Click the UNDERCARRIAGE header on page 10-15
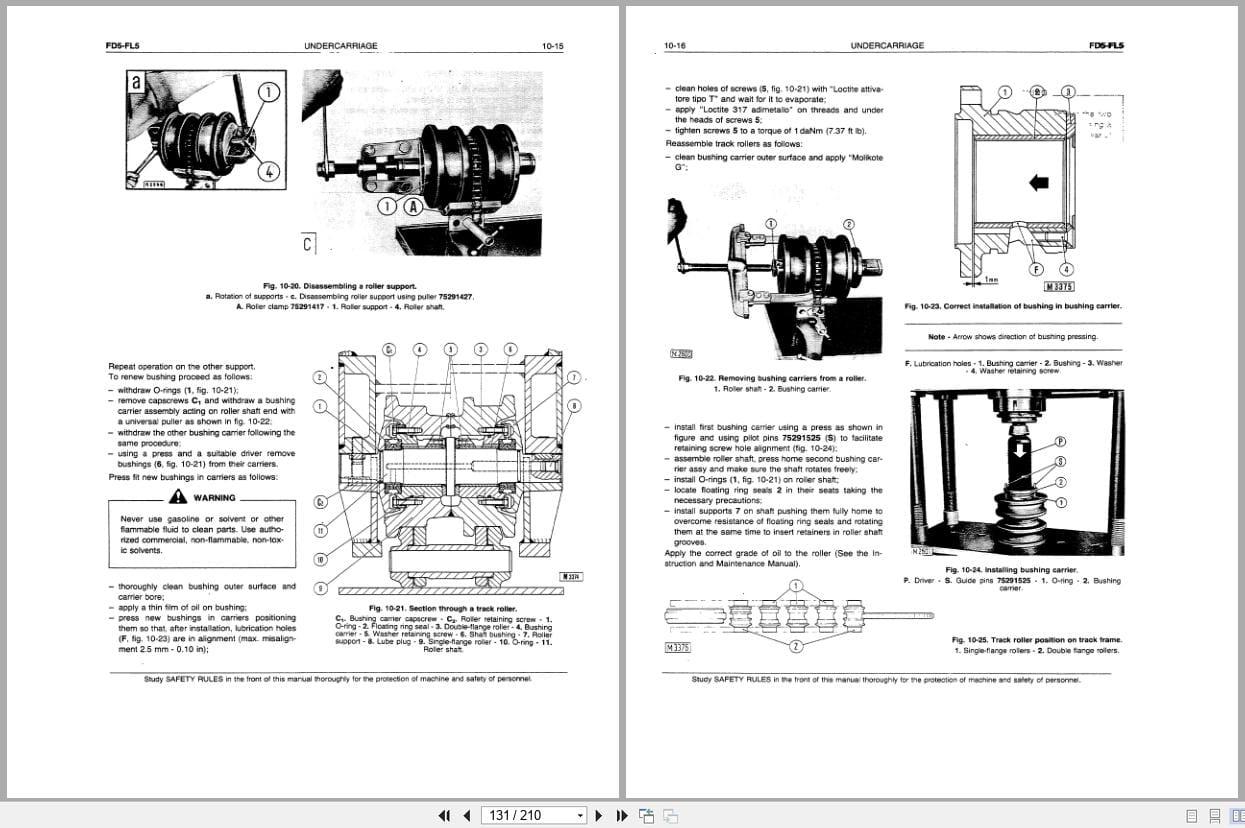 (x=341, y=45)
